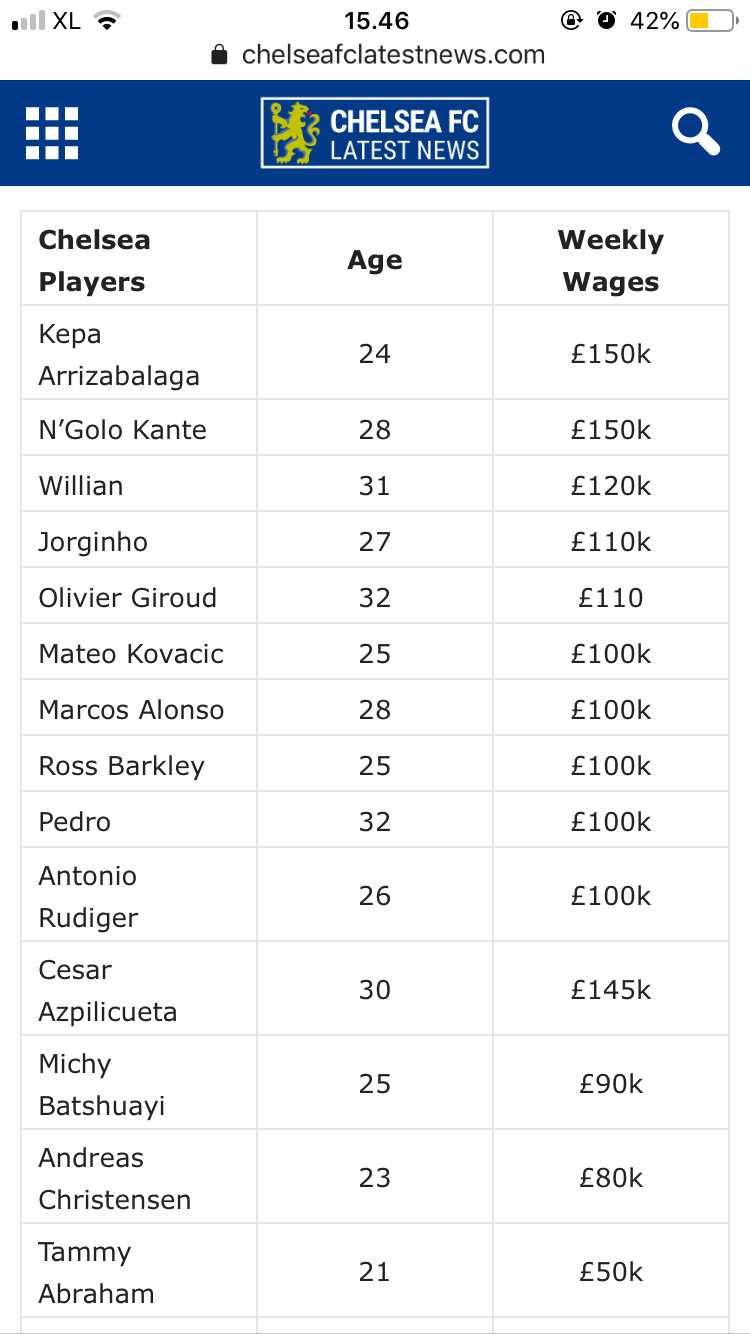Tap the Wi-Fi icon in status bar
The width and height of the screenshot is (750, 1334).
(x=105, y=21)
